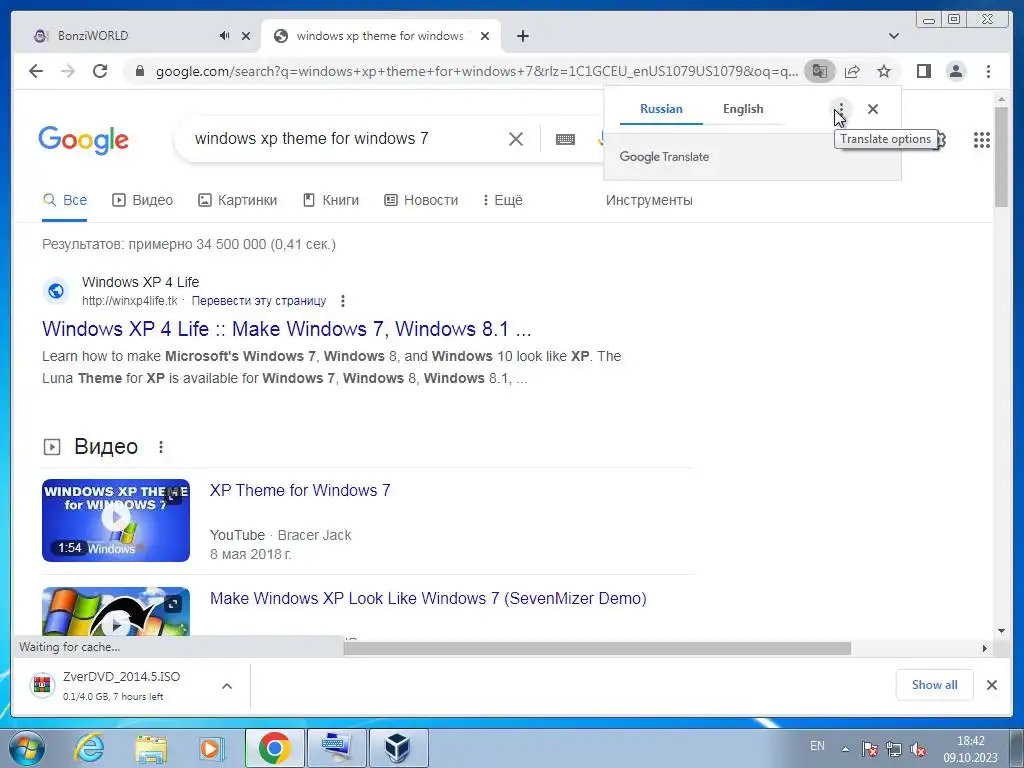The width and height of the screenshot is (1024, 768).
Task: Close the BonziWORLD tab
Action: (x=246, y=36)
